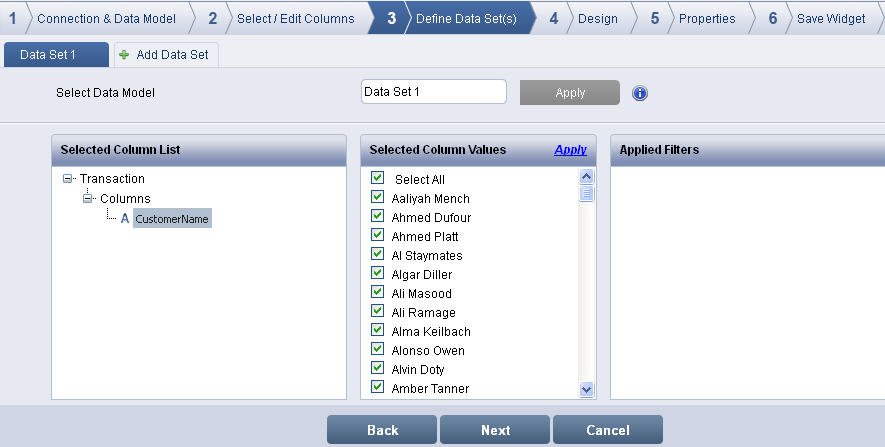Viewport: 885px width, 447px height.
Task: Toggle the Select All checkbox
Action: pyautogui.click(x=378, y=178)
